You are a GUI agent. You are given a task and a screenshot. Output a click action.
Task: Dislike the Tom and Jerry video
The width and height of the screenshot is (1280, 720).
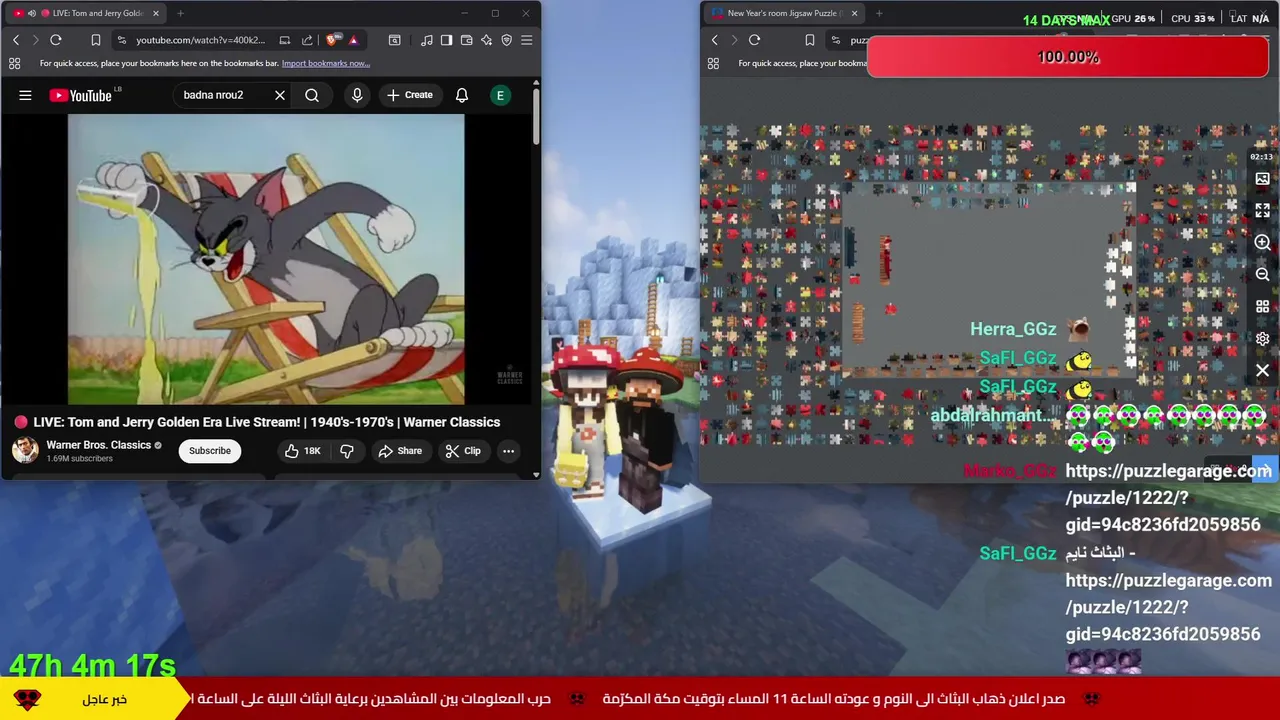click(x=347, y=451)
